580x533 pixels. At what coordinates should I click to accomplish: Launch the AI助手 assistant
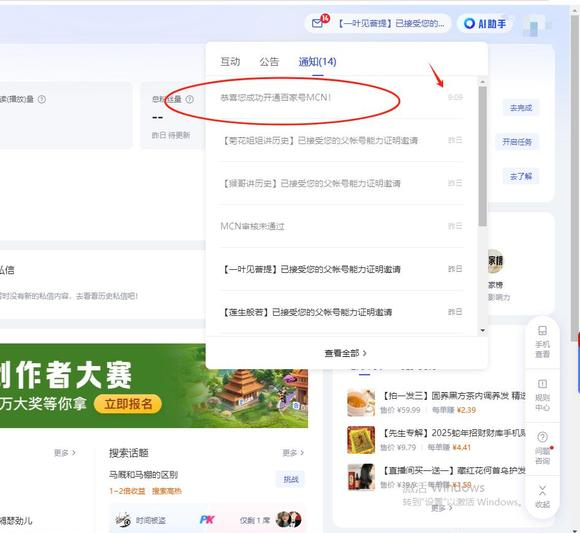[485, 24]
